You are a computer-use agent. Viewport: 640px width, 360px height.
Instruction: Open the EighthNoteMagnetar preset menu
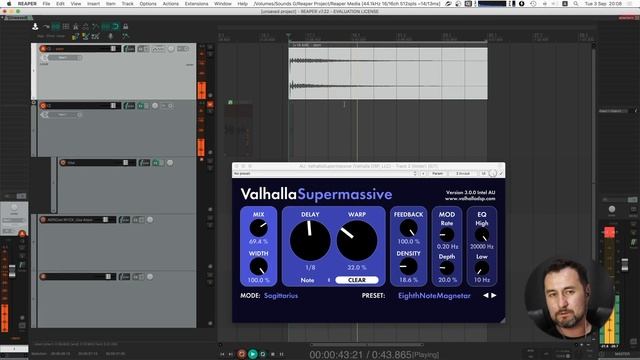(434, 296)
